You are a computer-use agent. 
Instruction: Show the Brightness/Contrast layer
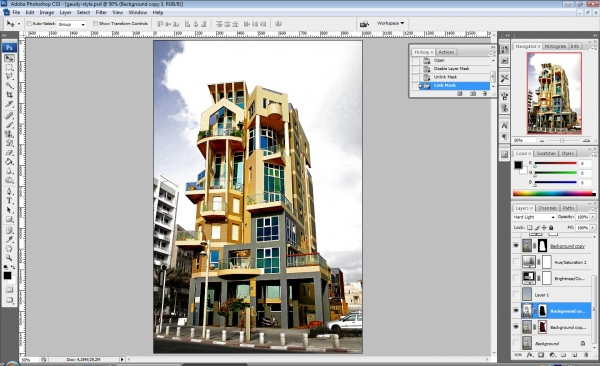[516, 278]
